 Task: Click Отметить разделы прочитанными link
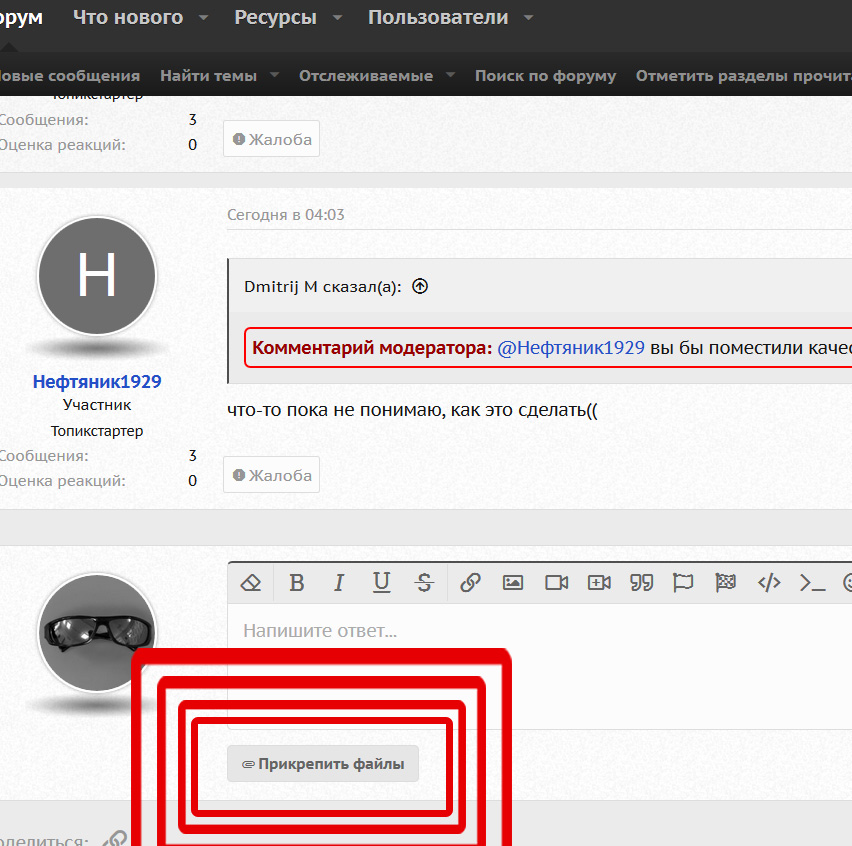[x=744, y=76]
